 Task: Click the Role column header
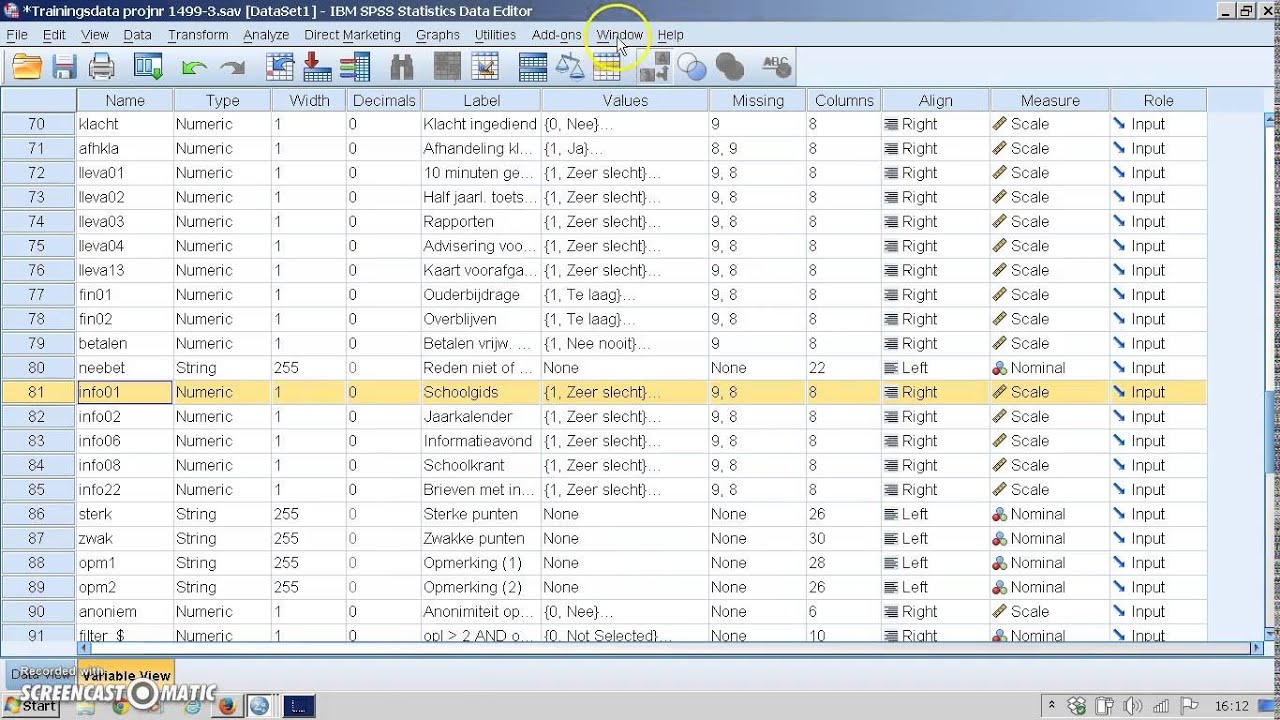click(x=1158, y=100)
